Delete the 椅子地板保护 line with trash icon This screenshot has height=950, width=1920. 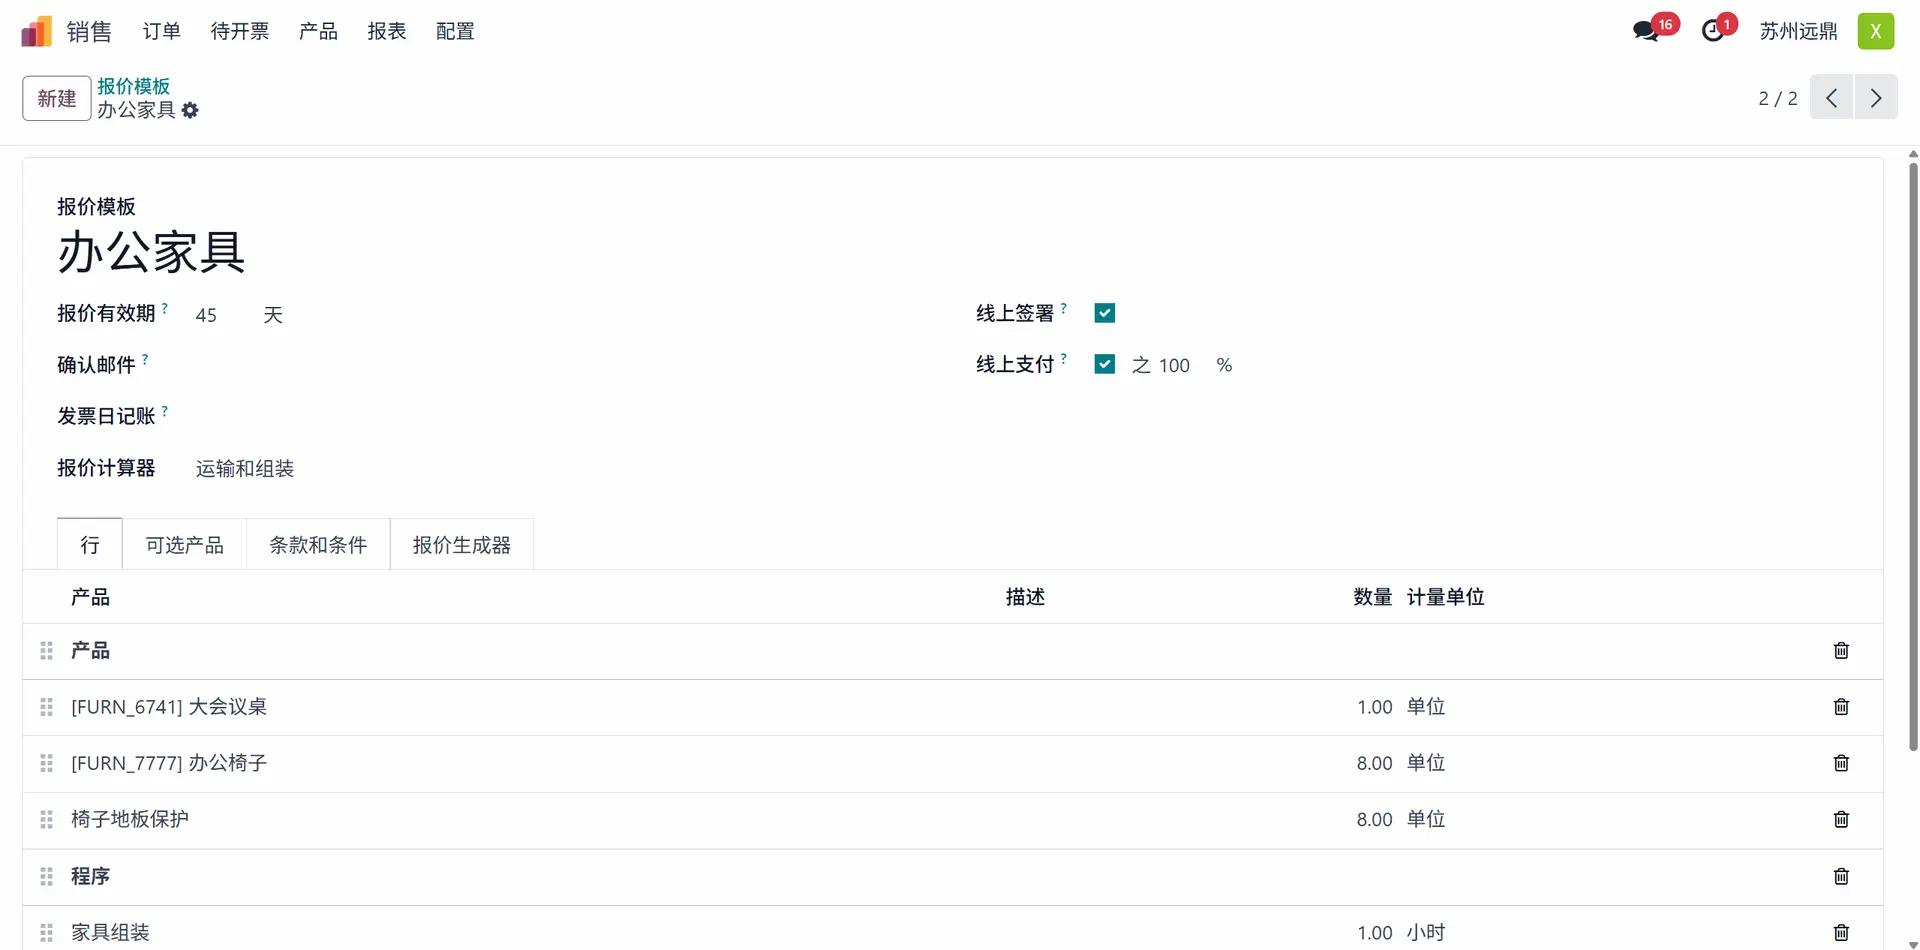pyautogui.click(x=1841, y=819)
